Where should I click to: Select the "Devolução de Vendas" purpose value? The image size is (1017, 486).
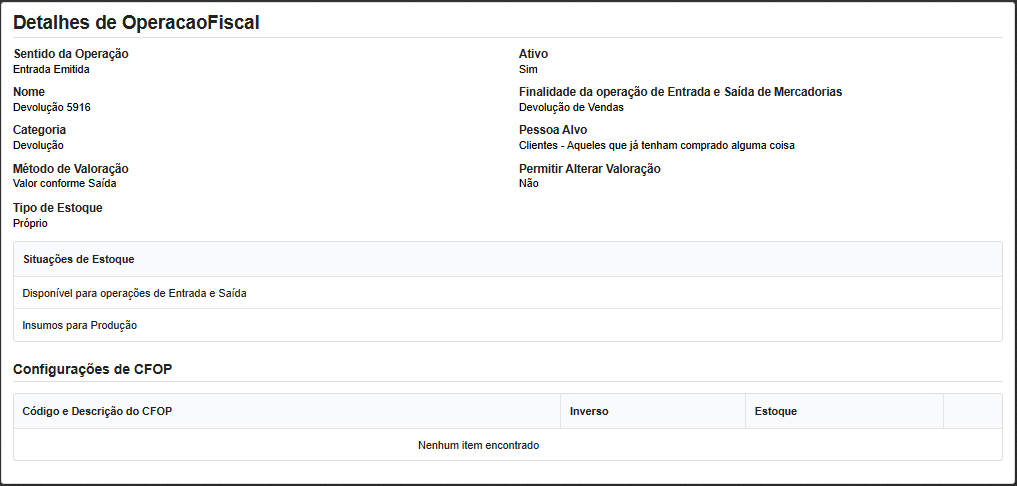[x=571, y=107]
